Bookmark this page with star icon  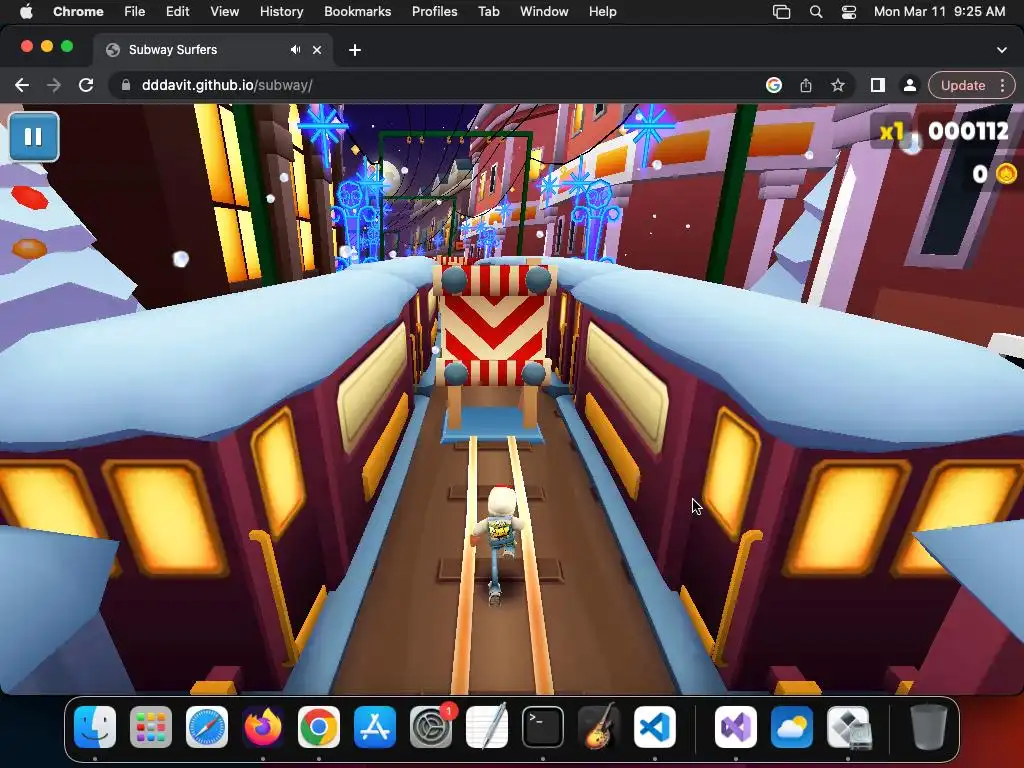pos(838,85)
